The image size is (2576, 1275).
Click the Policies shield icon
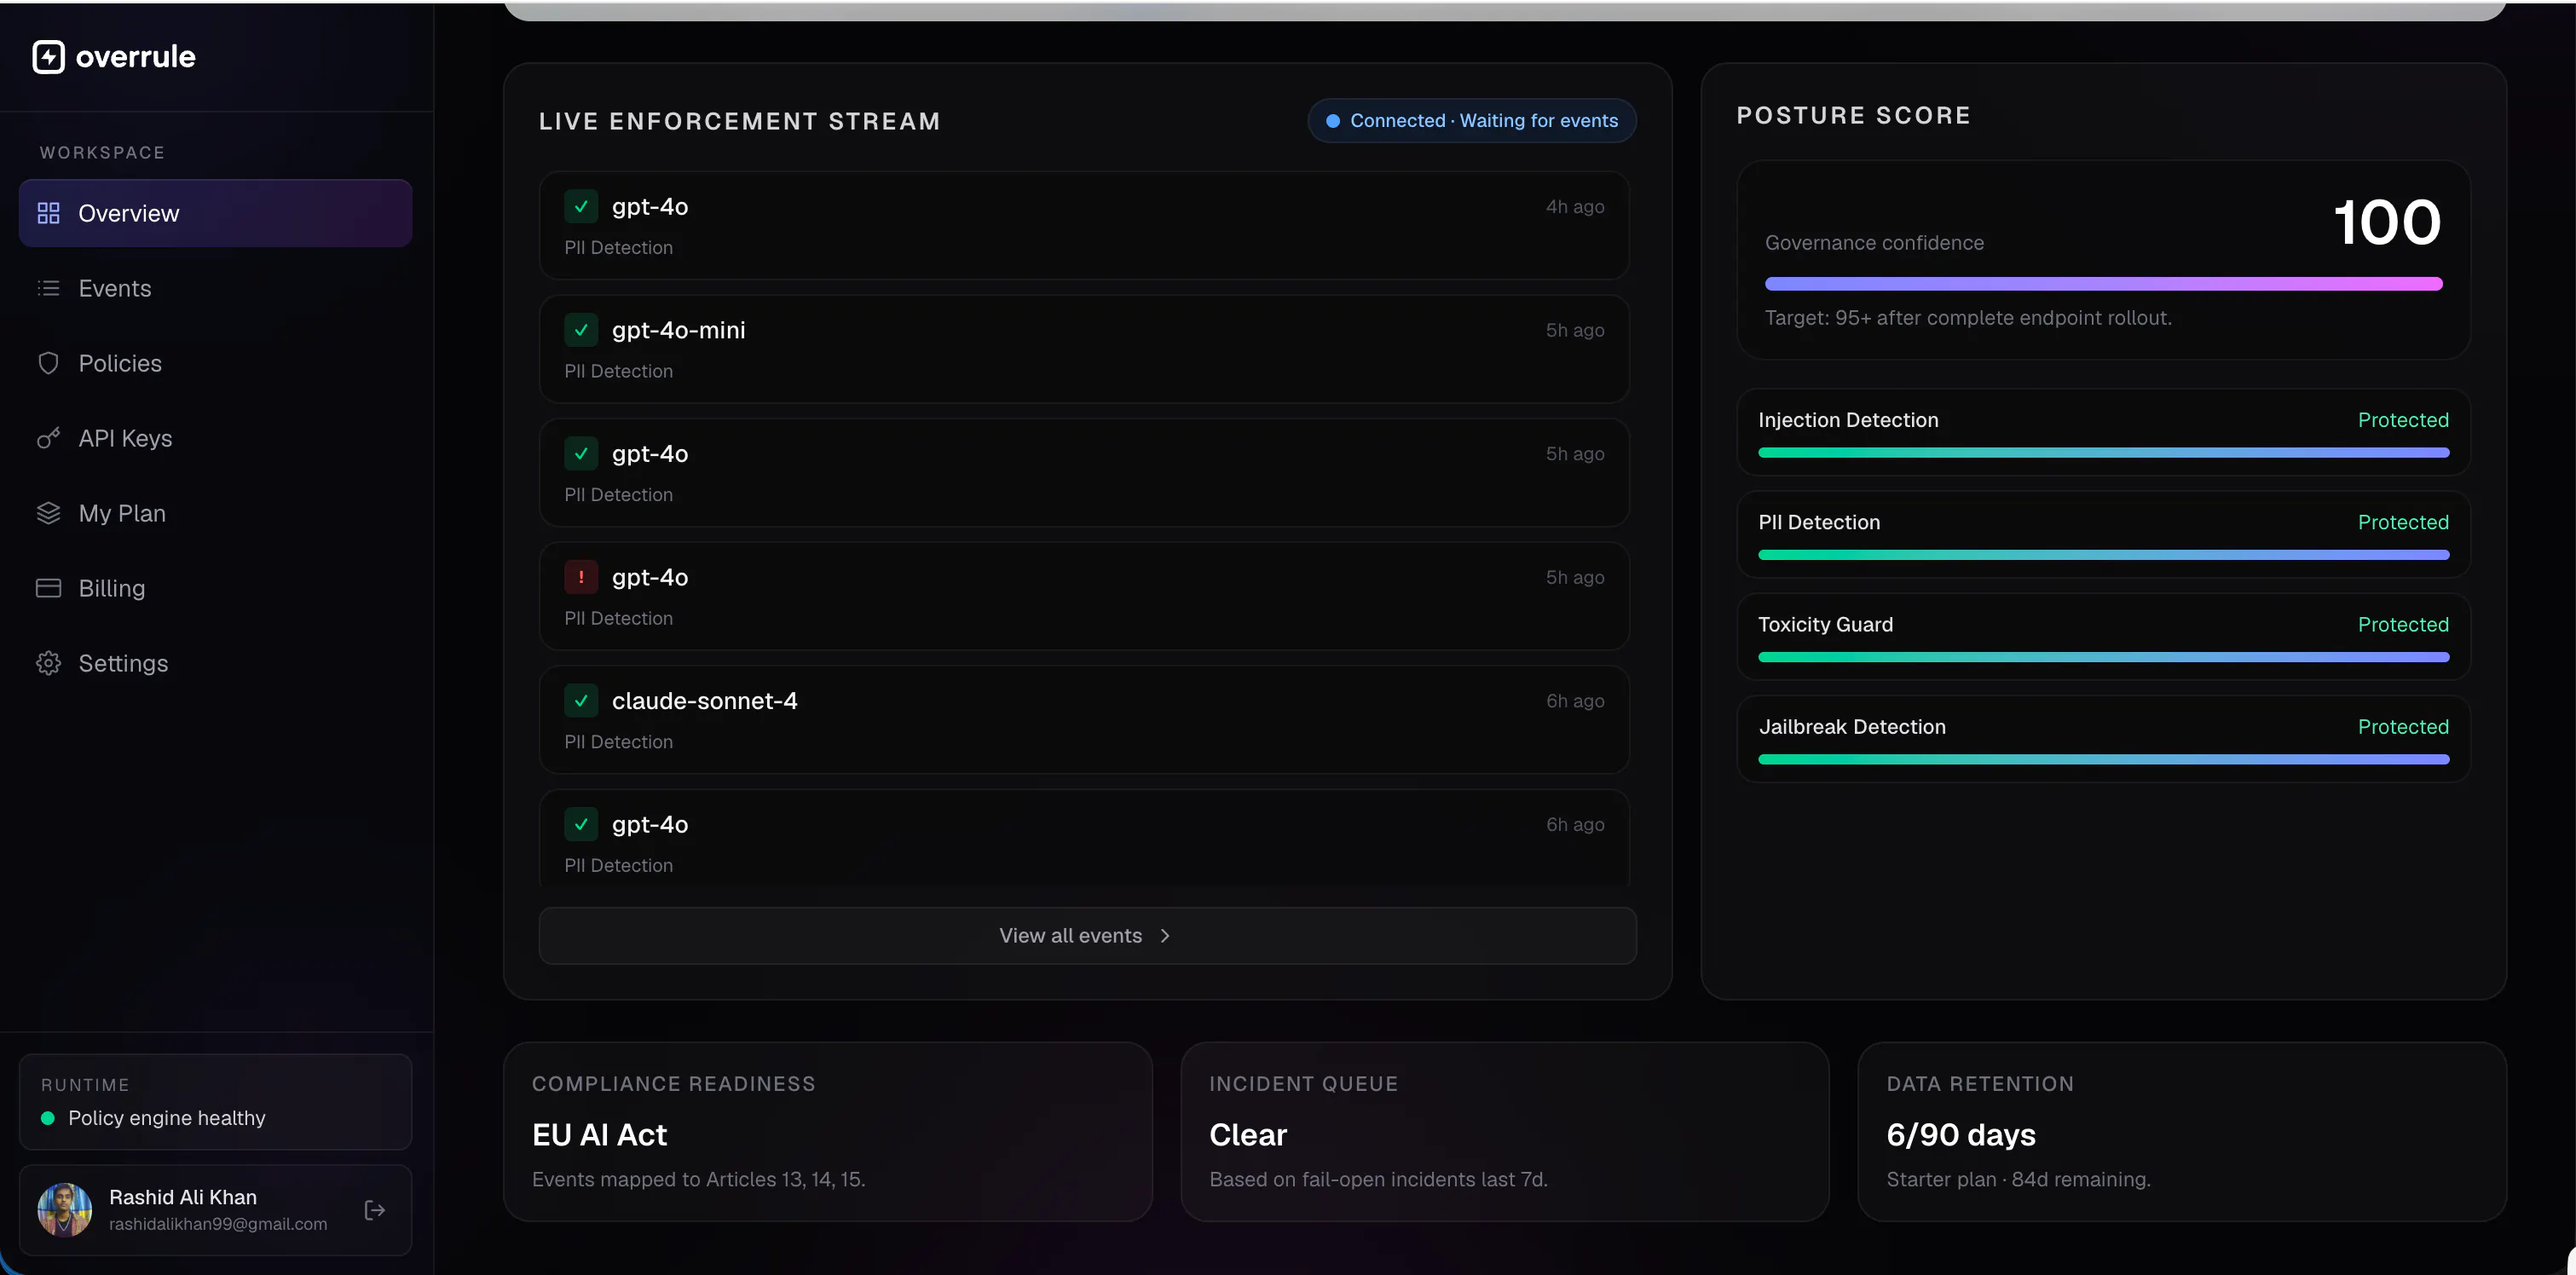(48, 363)
